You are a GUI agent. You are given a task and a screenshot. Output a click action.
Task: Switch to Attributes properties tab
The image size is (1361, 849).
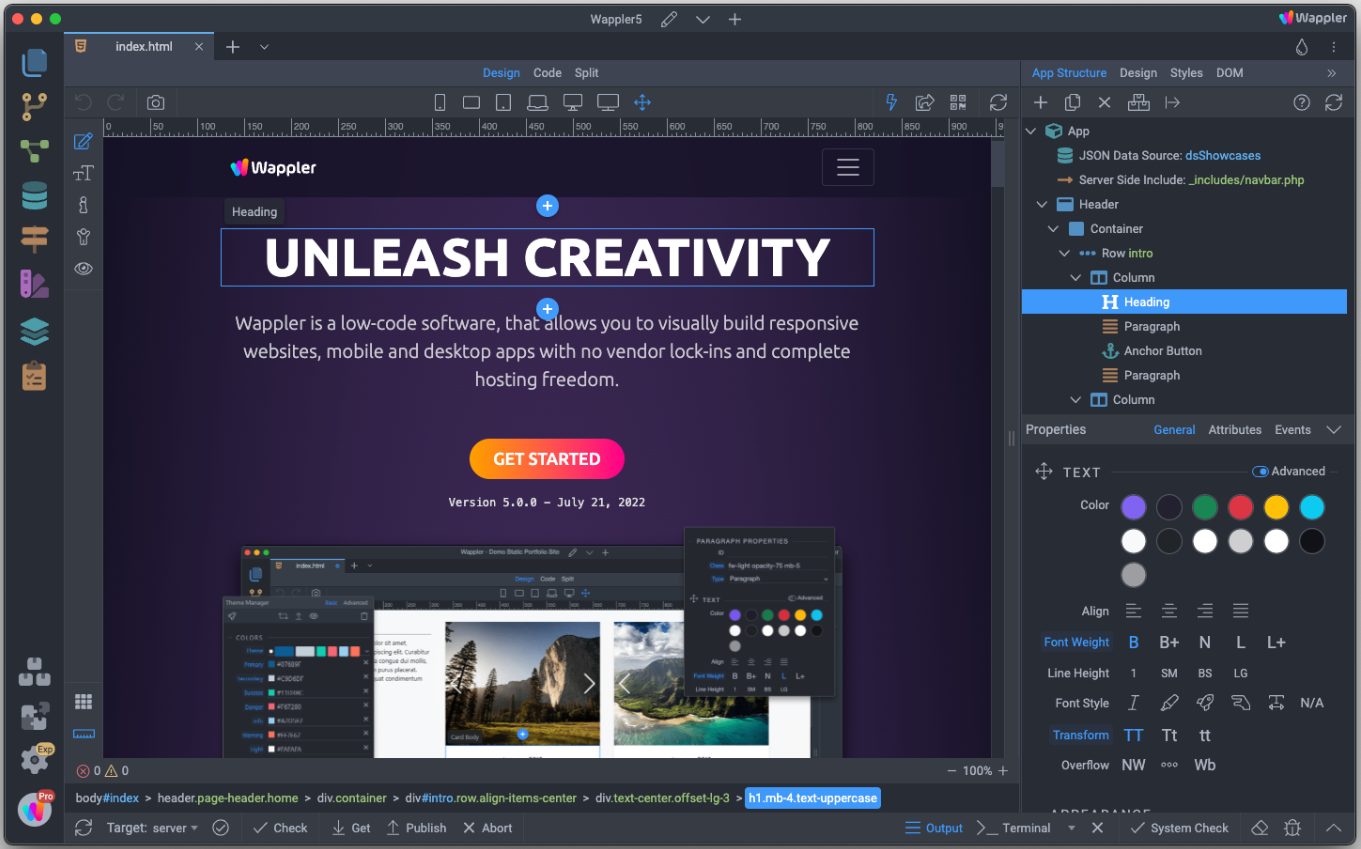[1235, 430]
